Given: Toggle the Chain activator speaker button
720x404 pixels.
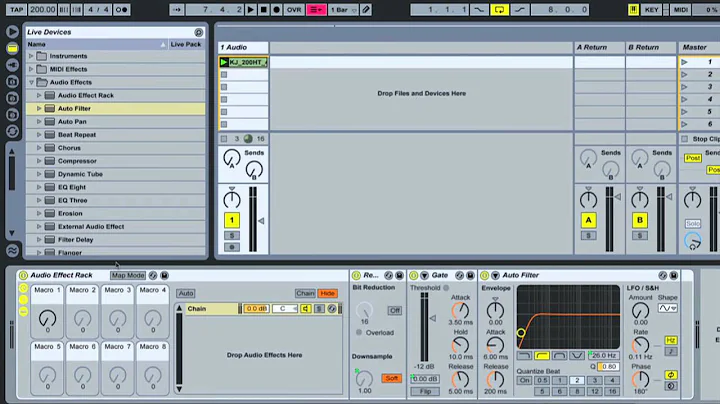Looking at the screenshot, I should (x=305, y=309).
